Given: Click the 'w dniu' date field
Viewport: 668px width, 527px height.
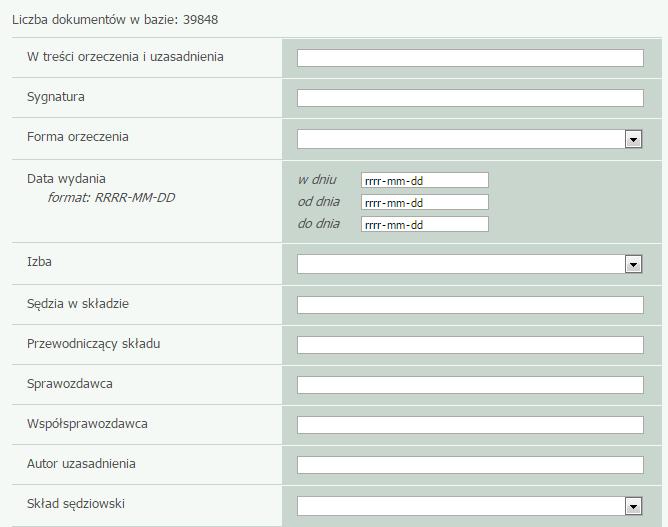Looking at the screenshot, I should click(425, 180).
